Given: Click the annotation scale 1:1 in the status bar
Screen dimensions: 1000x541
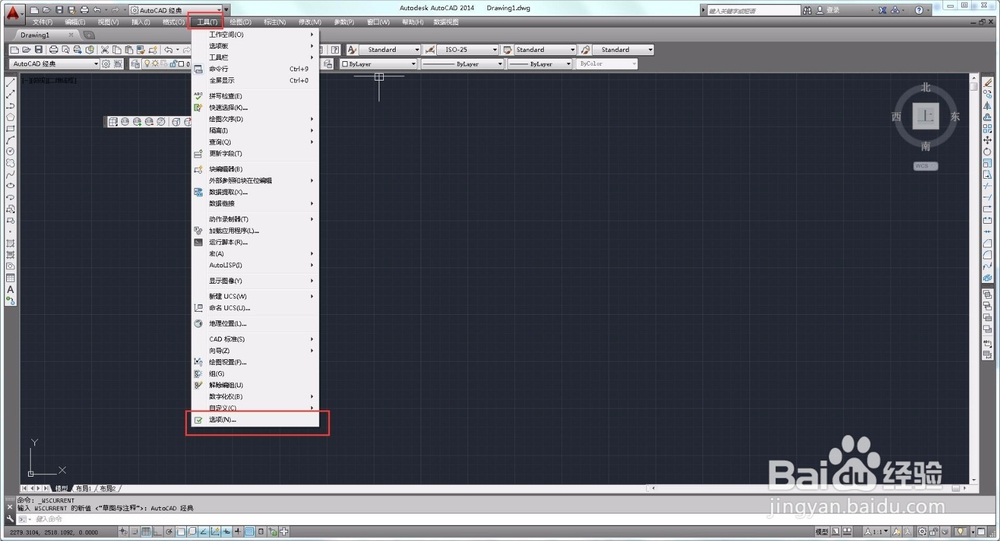Looking at the screenshot, I should pos(877,531).
